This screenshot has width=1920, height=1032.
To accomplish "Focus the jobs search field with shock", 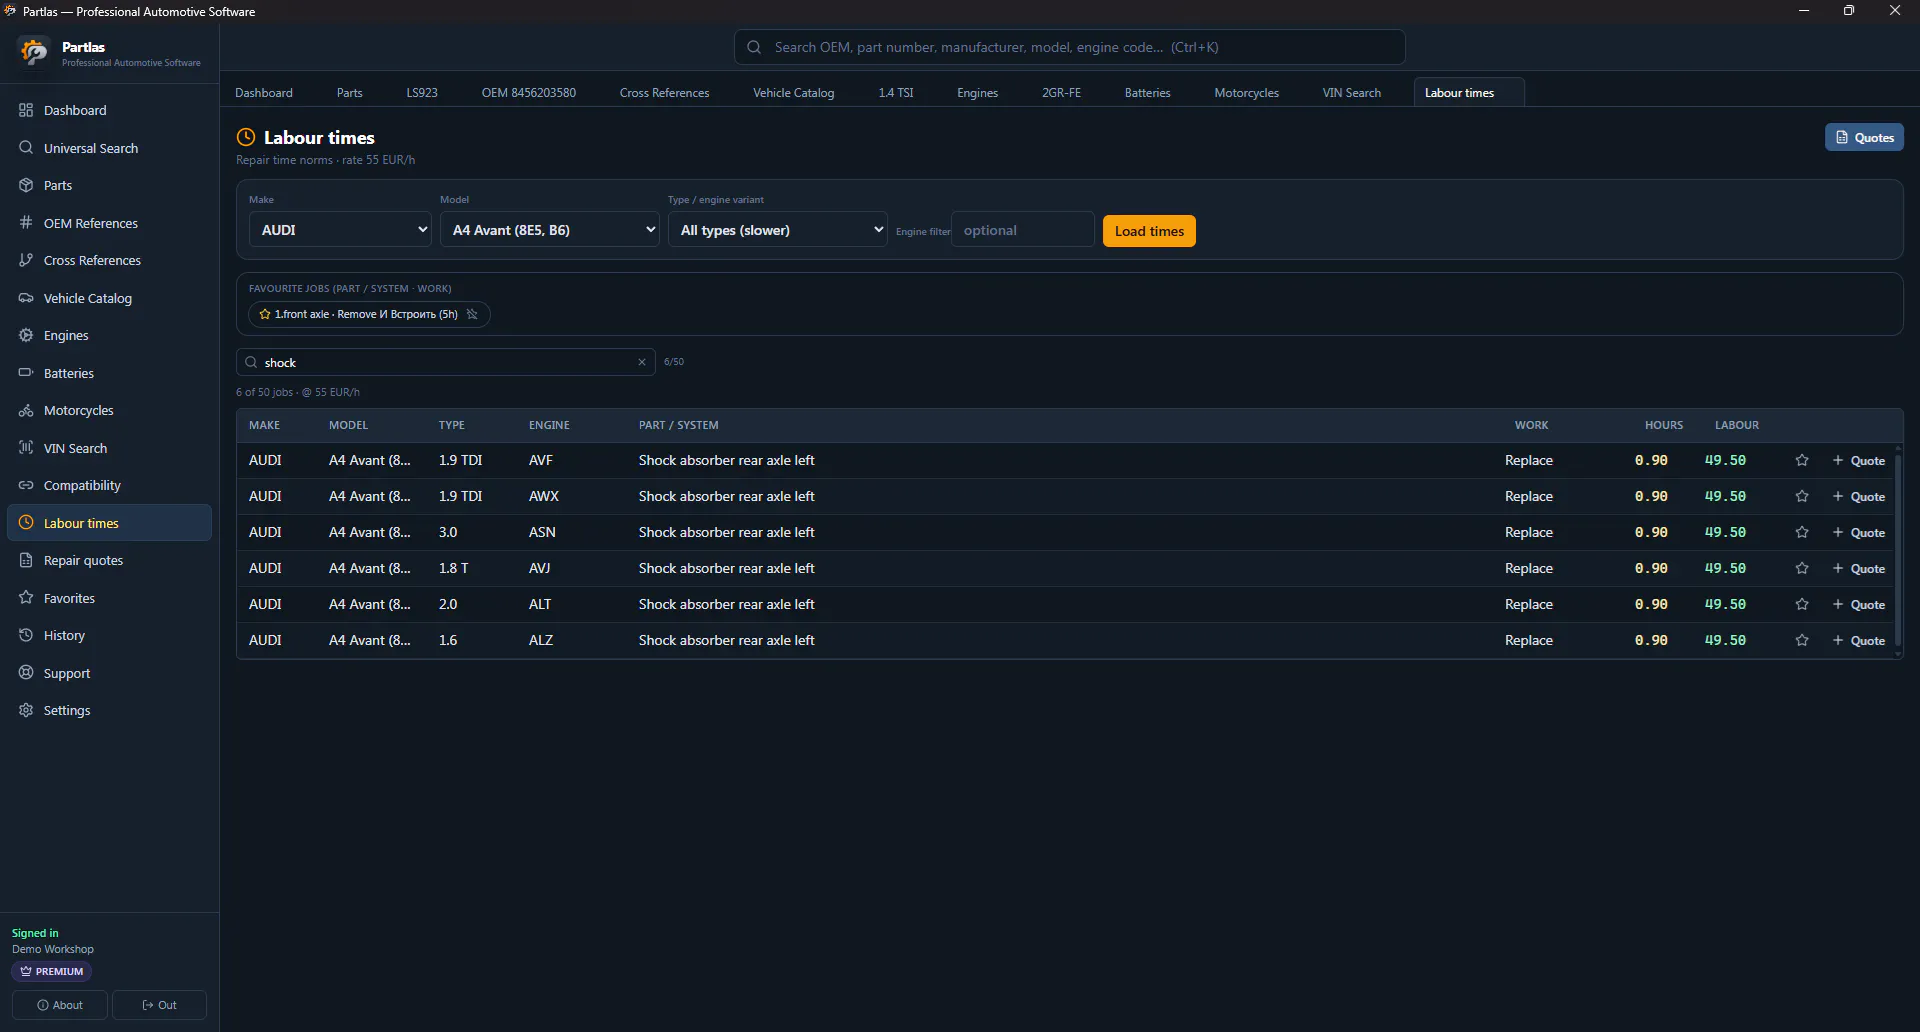I will (x=445, y=362).
